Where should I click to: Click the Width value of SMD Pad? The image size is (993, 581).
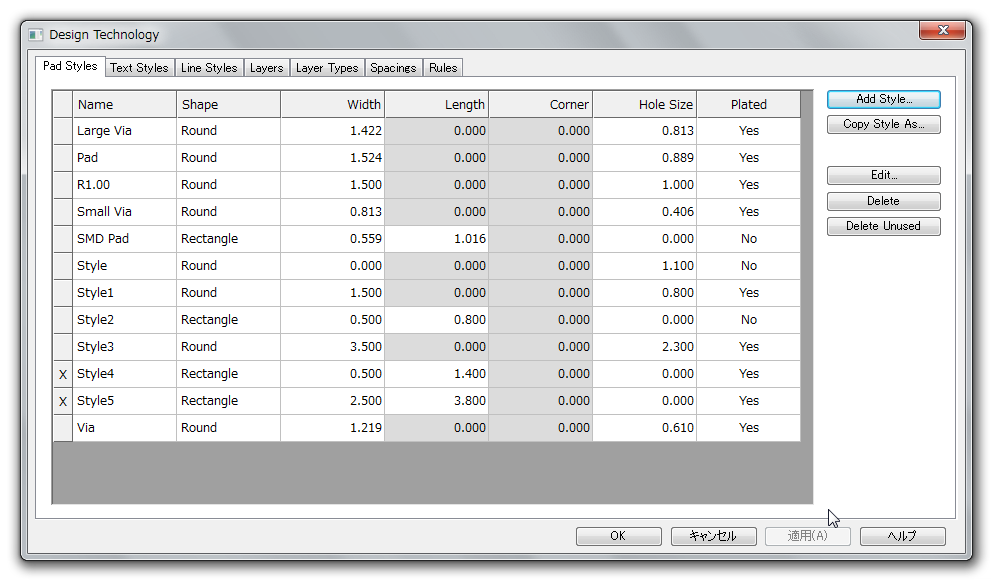pyautogui.click(x=332, y=239)
